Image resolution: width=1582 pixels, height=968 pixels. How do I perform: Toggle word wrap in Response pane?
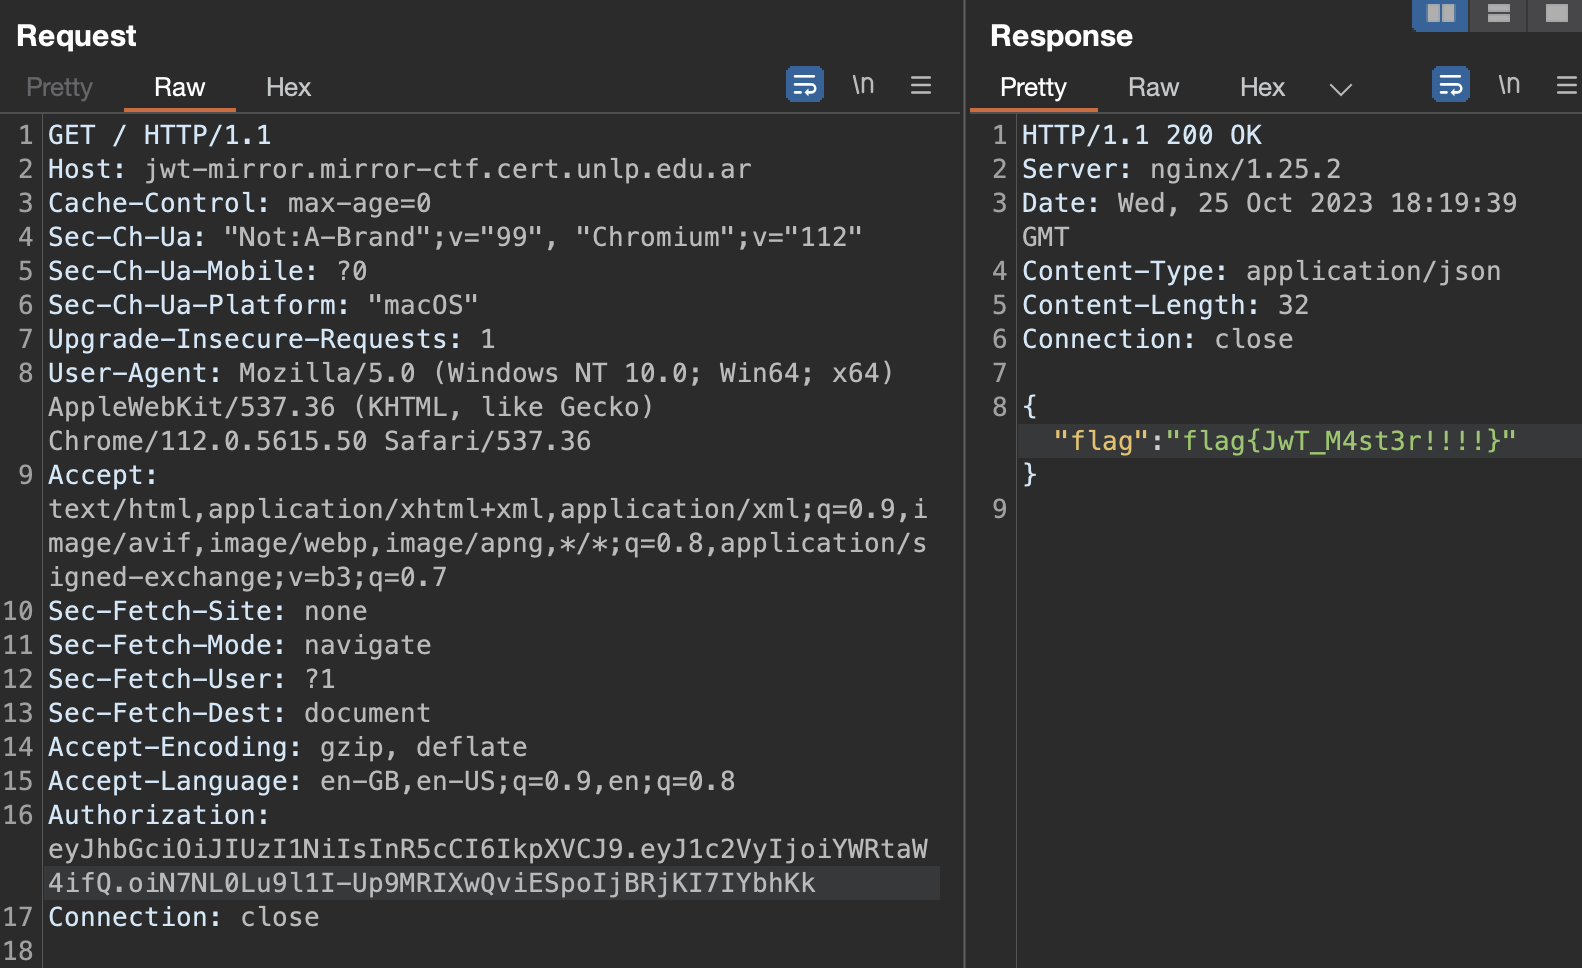pyautogui.click(x=1451, y=85)
